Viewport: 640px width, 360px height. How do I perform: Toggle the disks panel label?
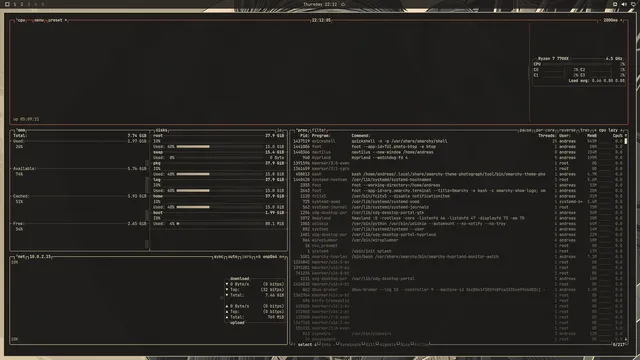click(x=161, y=130)
